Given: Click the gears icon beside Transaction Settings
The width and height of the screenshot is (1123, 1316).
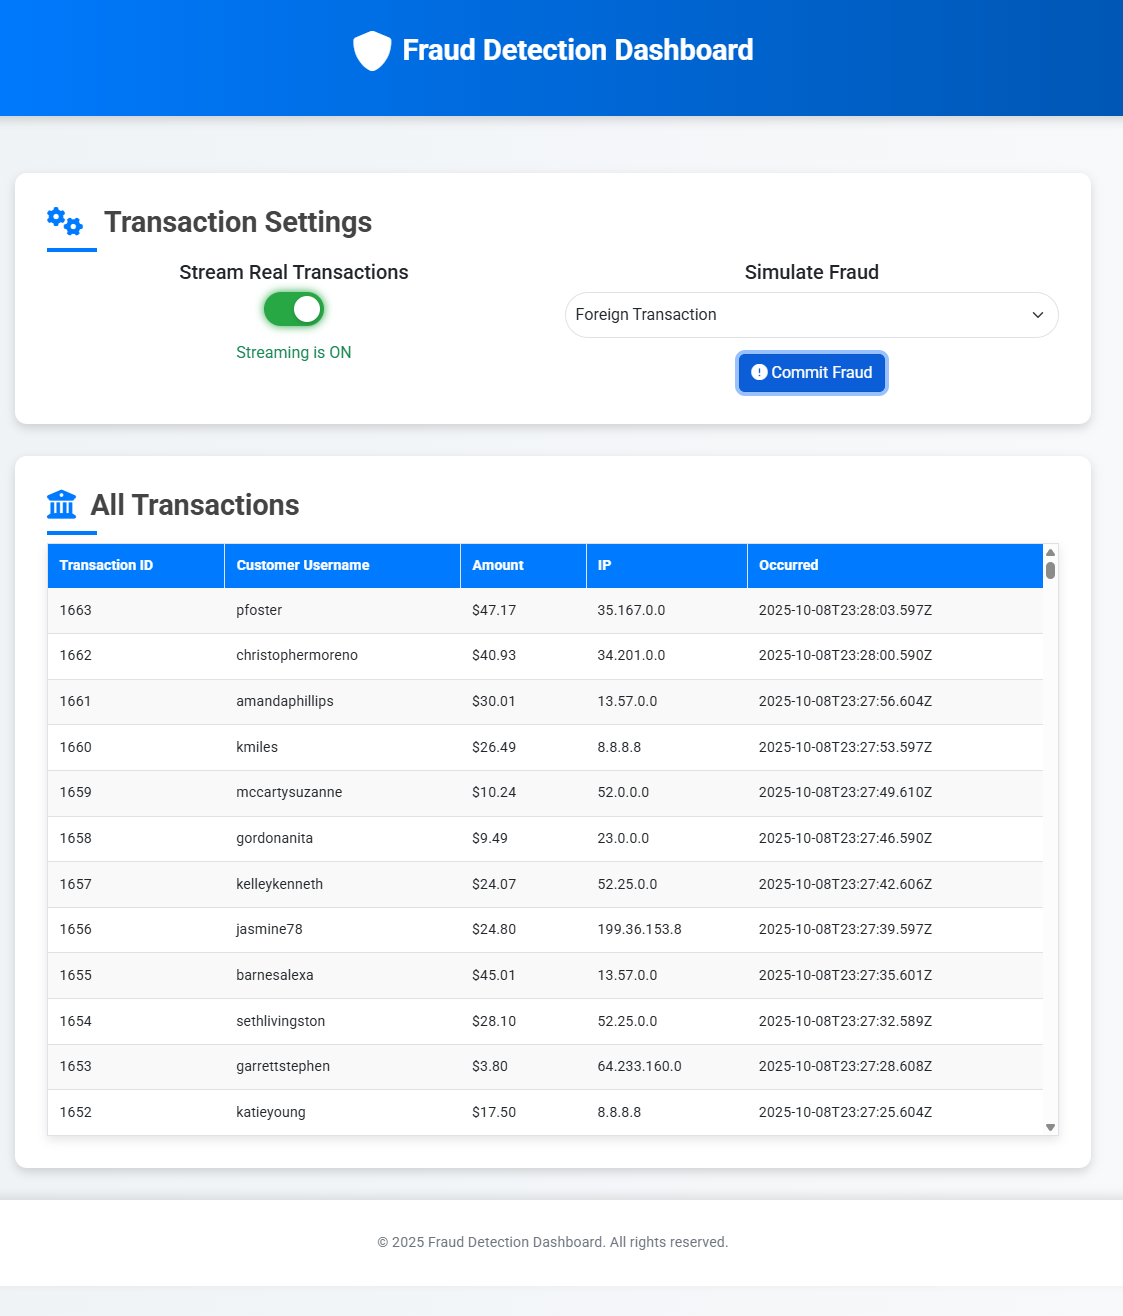Looking at the screenshot, I should click(x=65, y=221).
